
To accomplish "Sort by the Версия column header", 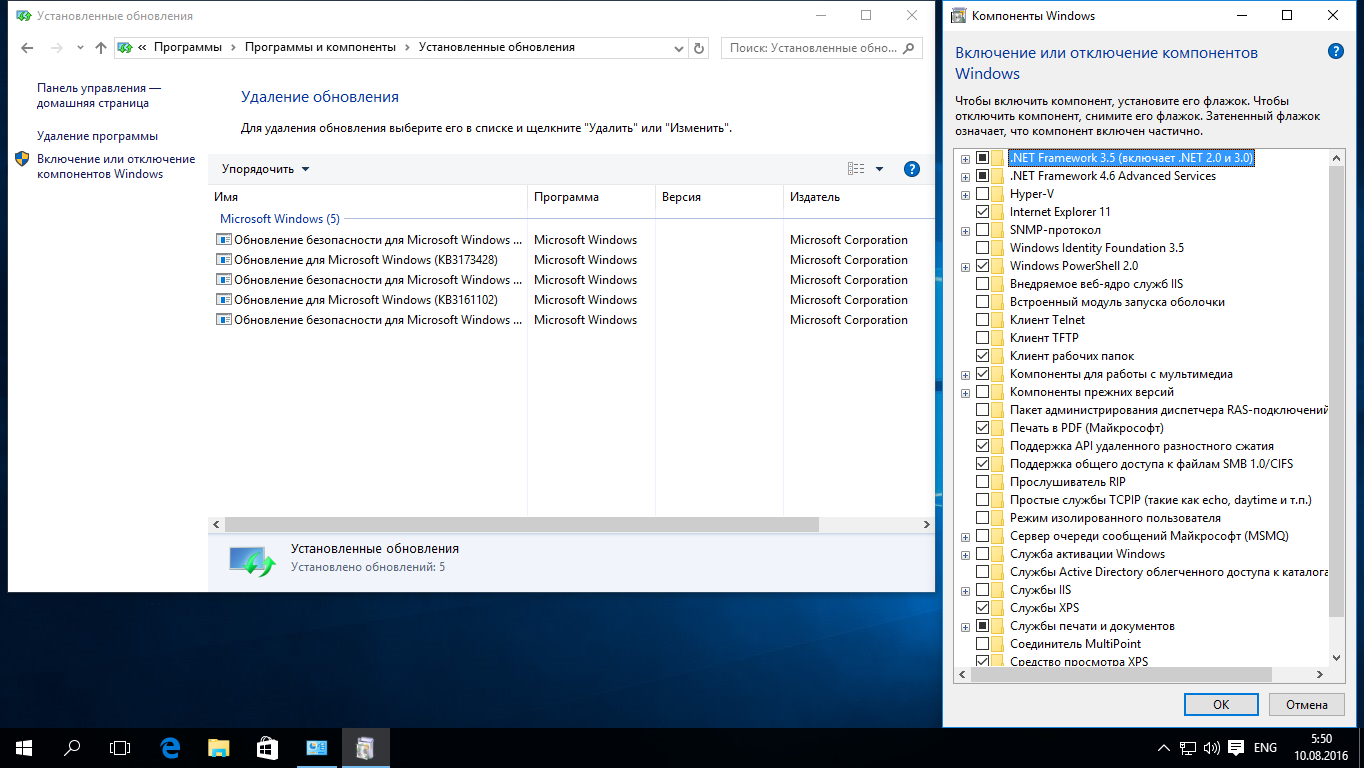I will [719, 197].
